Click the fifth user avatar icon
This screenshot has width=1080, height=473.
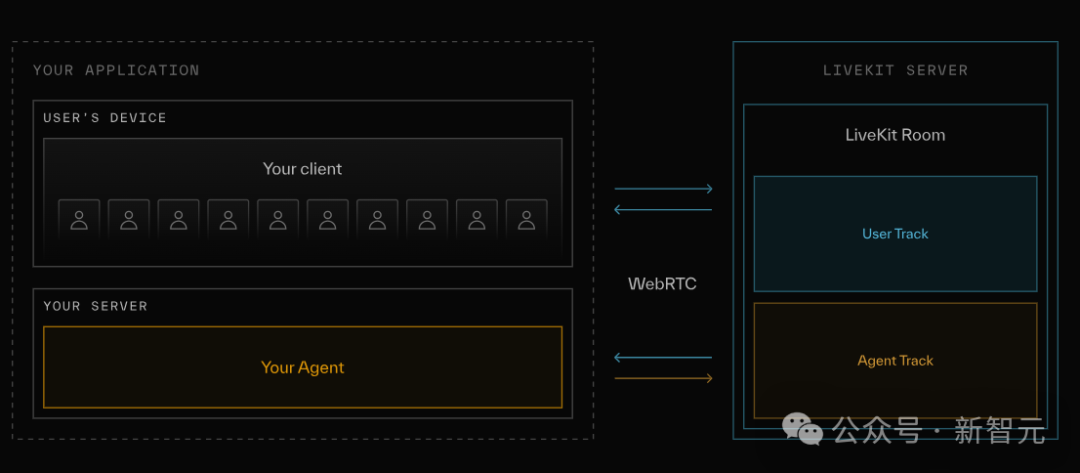pos(278,219)
